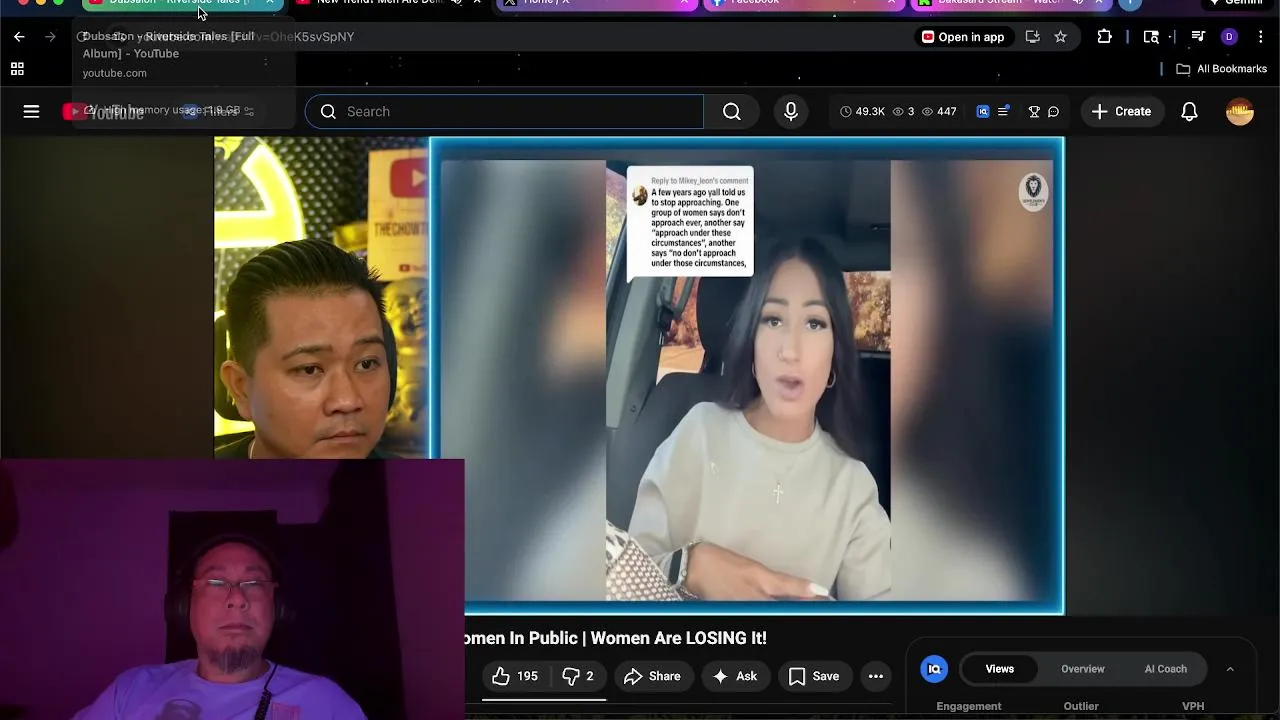This screenshot has width=1280, height=720.
Task: Open Chrome three-dot menu
Action: [1260, 37]
